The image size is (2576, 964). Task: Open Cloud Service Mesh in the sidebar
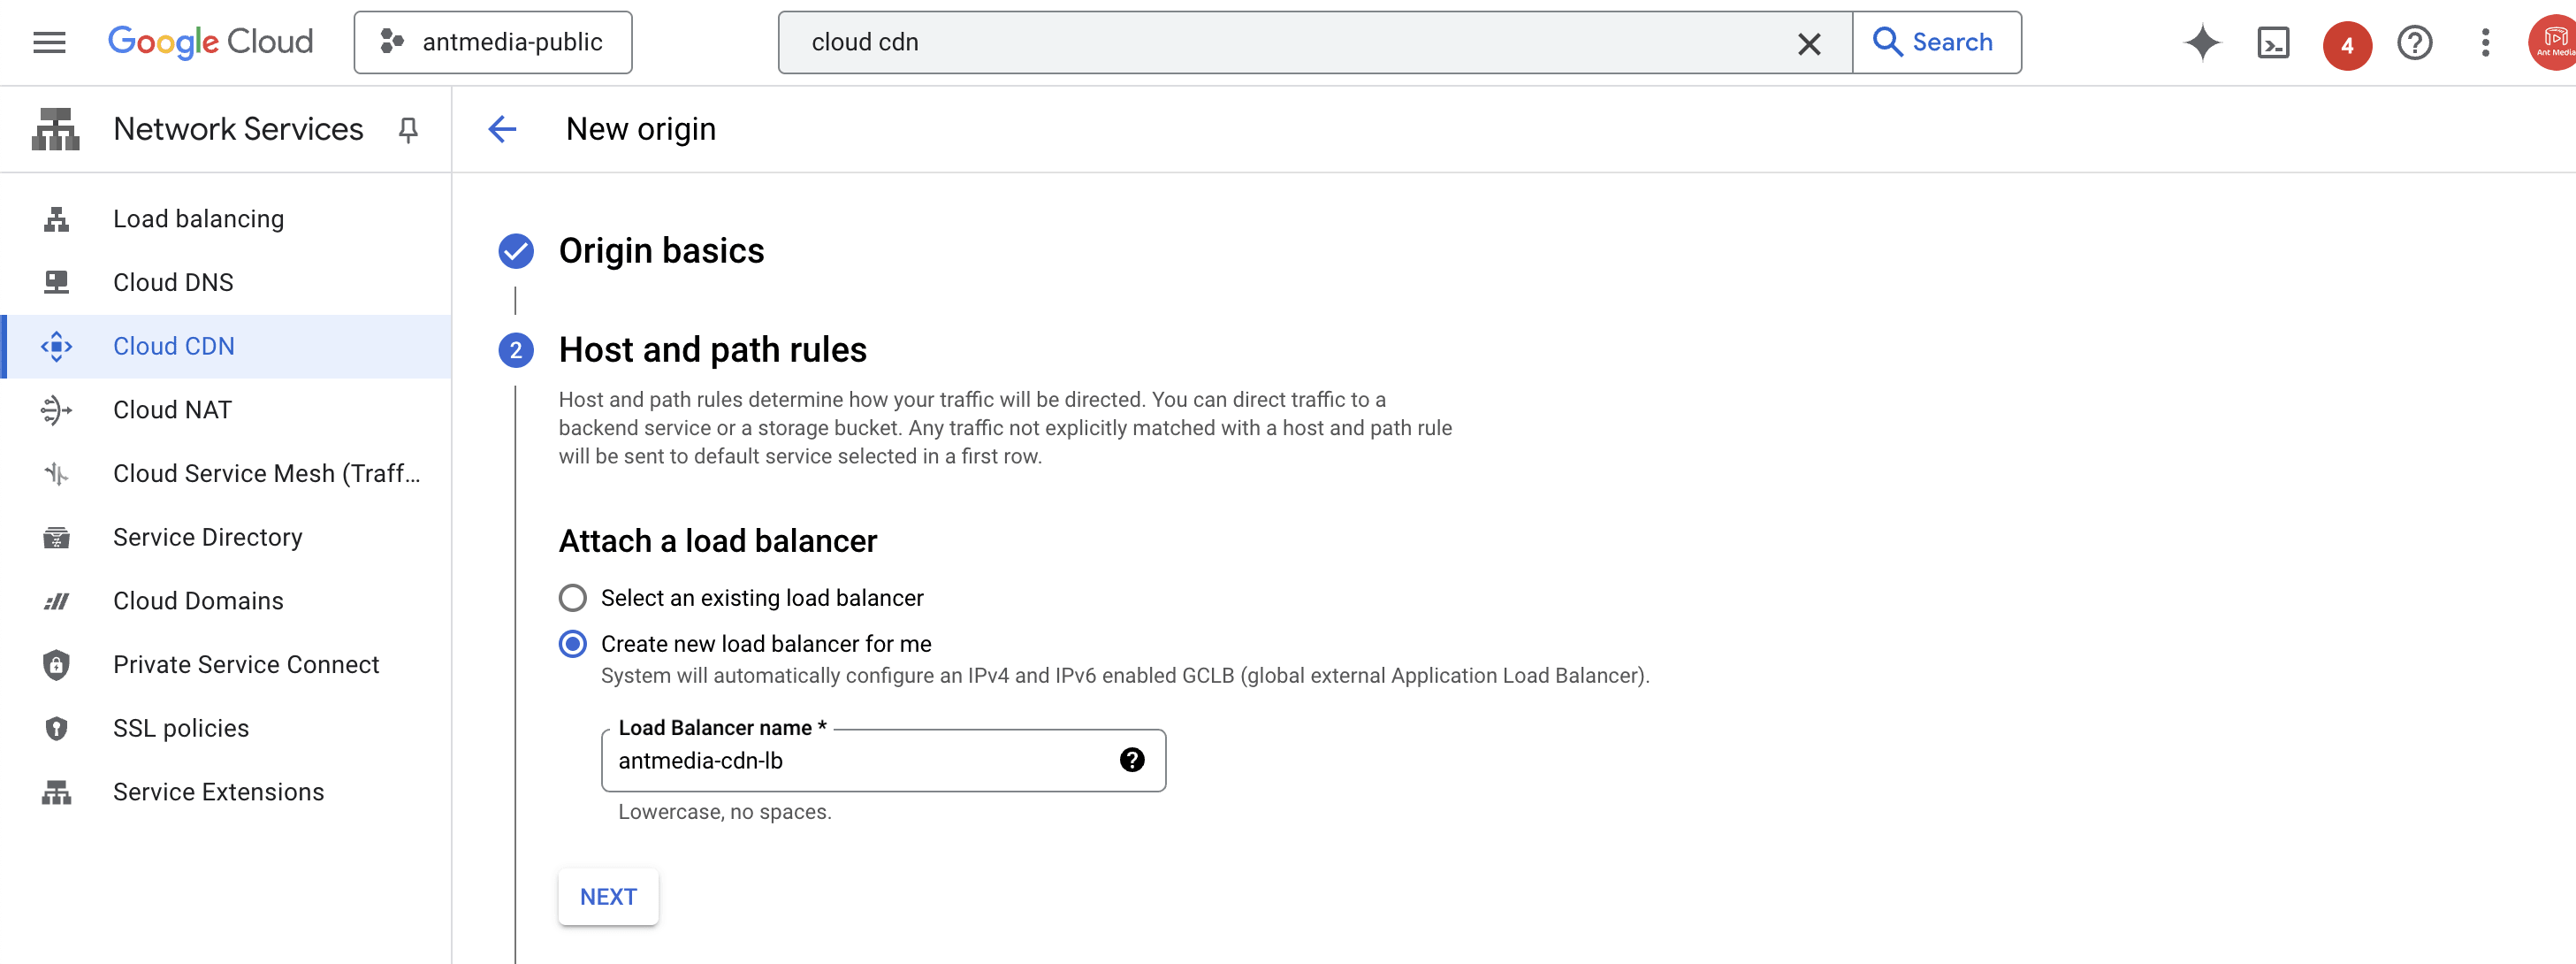tap(226, 474)
